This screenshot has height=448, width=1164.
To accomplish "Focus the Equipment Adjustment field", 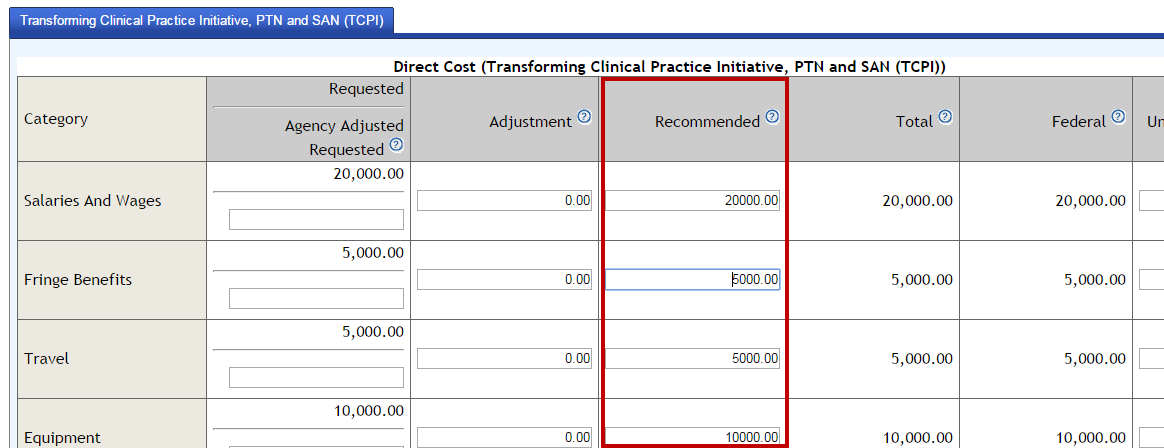I will pos(505,437).
